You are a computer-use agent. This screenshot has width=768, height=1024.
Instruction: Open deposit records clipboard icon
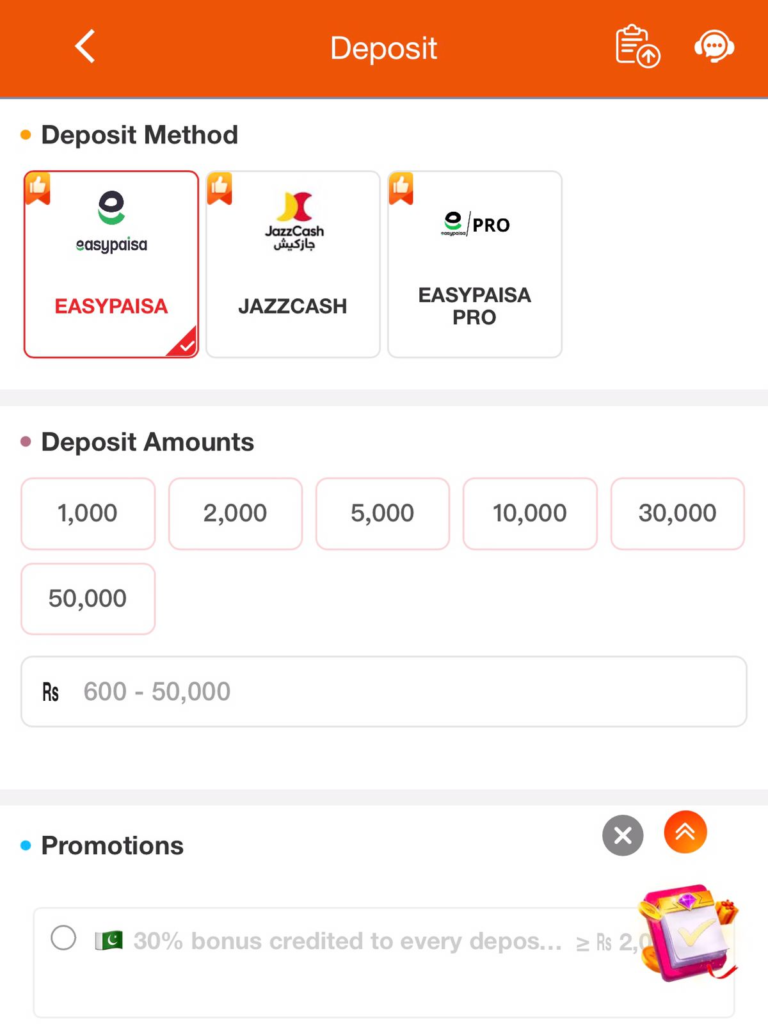[637, 47]
